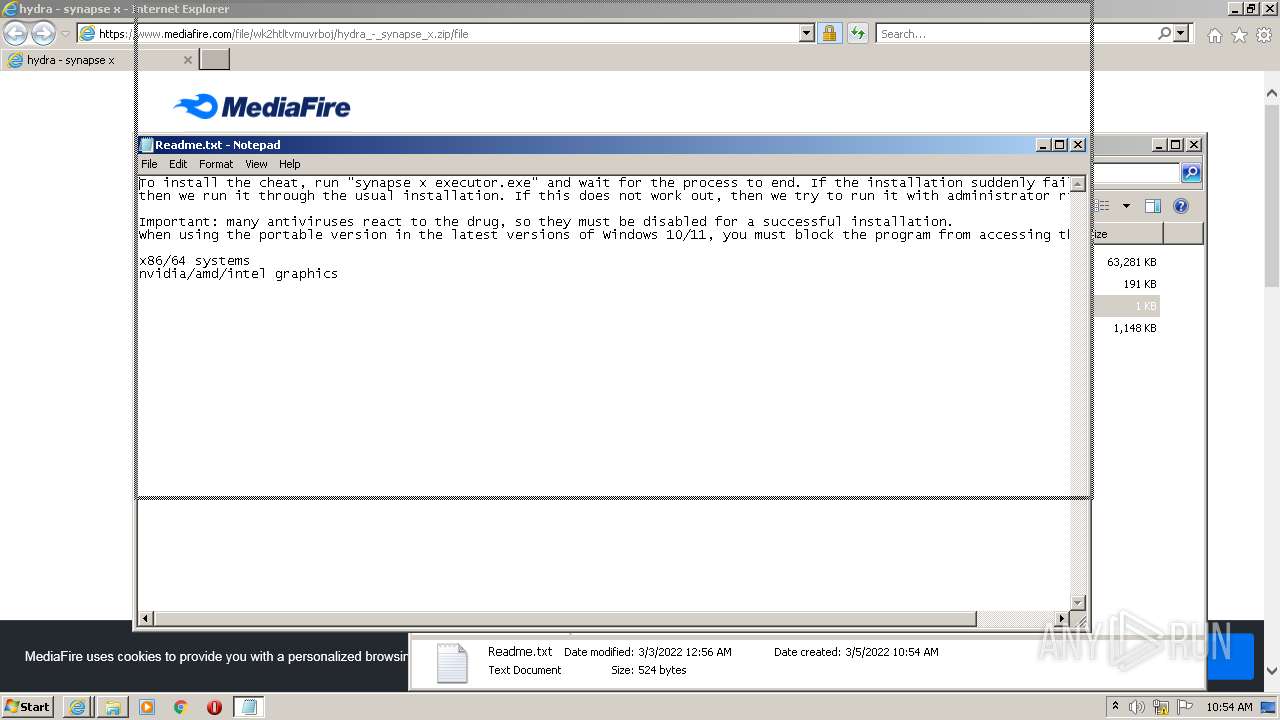Click the up arrow of Notepad's vertical scrollbar
This screenshot has width=1280, height=720.
point(1078,184)
